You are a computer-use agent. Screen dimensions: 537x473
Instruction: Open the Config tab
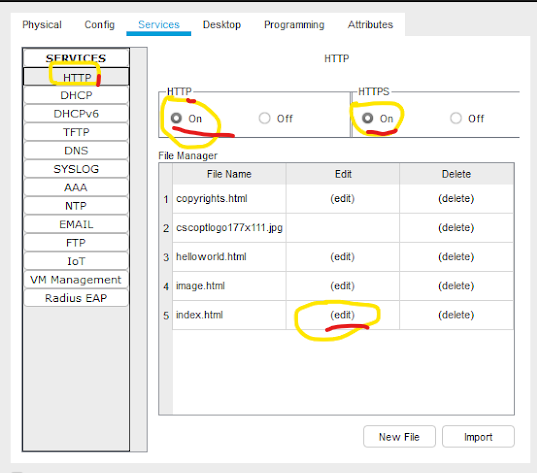coord(99,25)
